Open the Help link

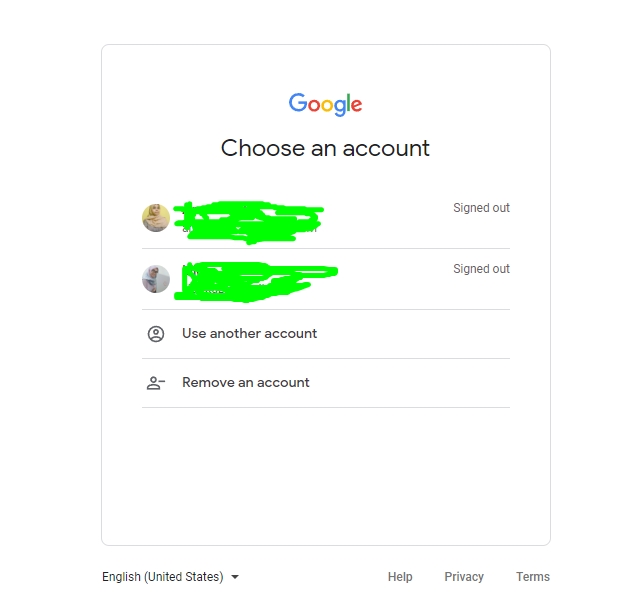tap(400, 577)
